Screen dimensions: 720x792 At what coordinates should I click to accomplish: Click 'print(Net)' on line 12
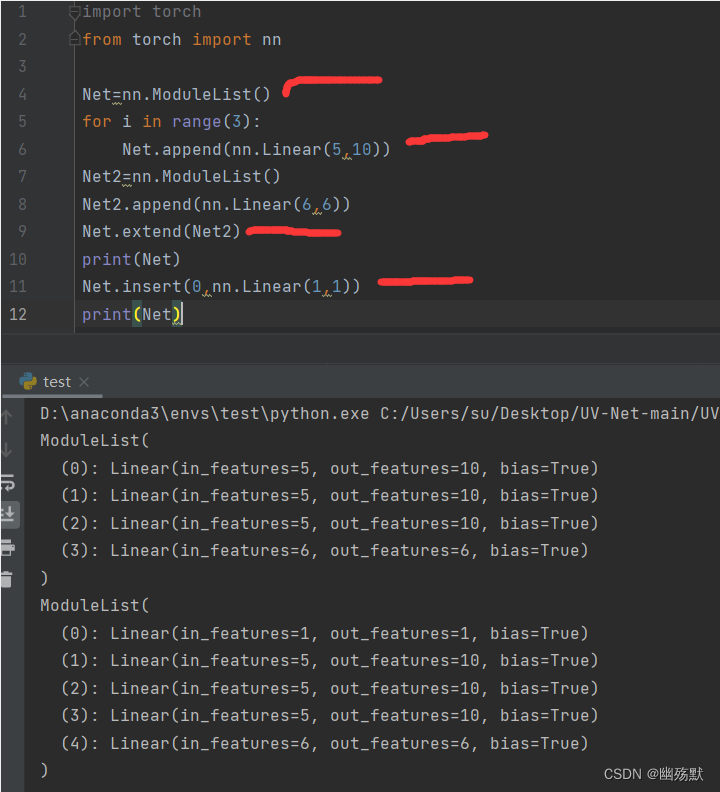131,314
